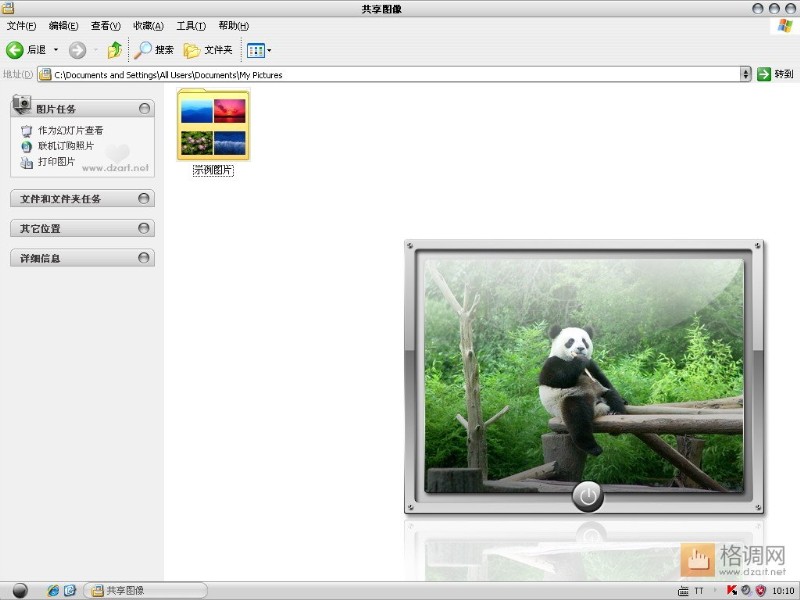This screenshot has width=800, height=600.
Task: Open the 文件(F) File menu
Action: (21, 26)
